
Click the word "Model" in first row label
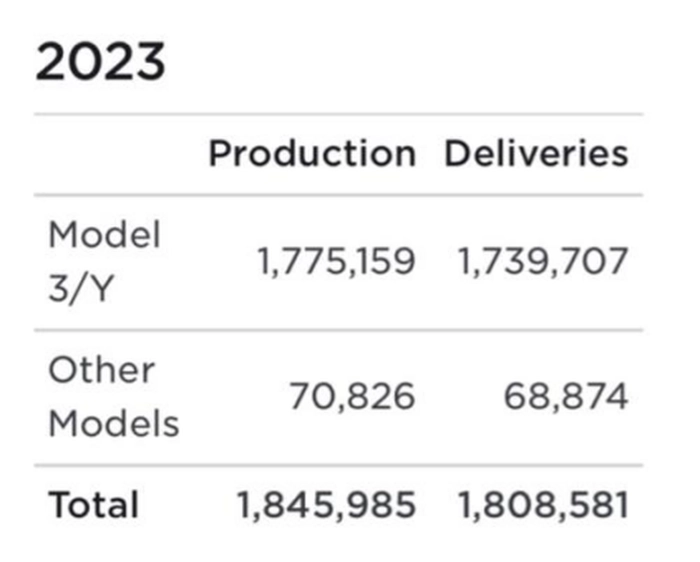[104, 235]
